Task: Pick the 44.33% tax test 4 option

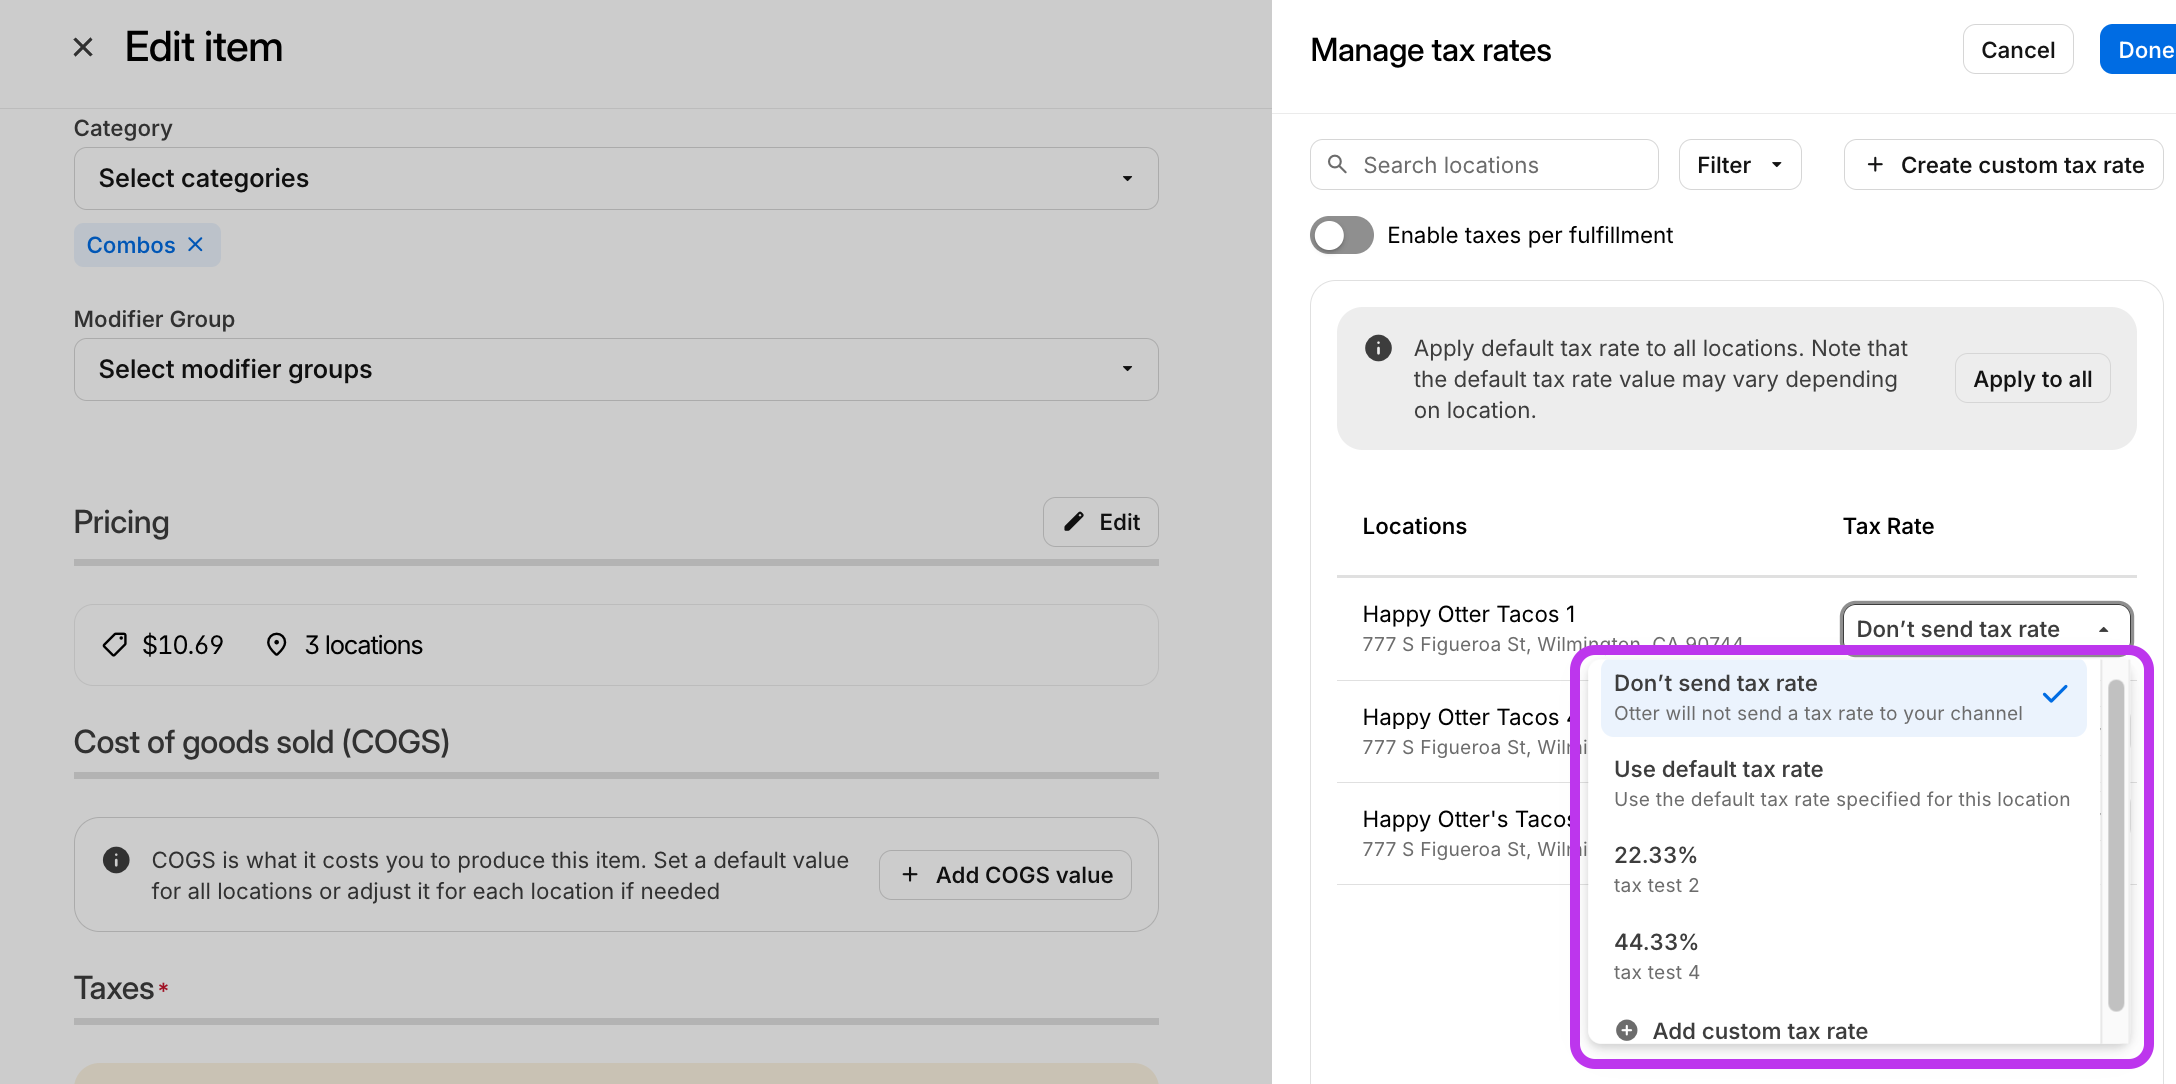Action: point(1842,956)
